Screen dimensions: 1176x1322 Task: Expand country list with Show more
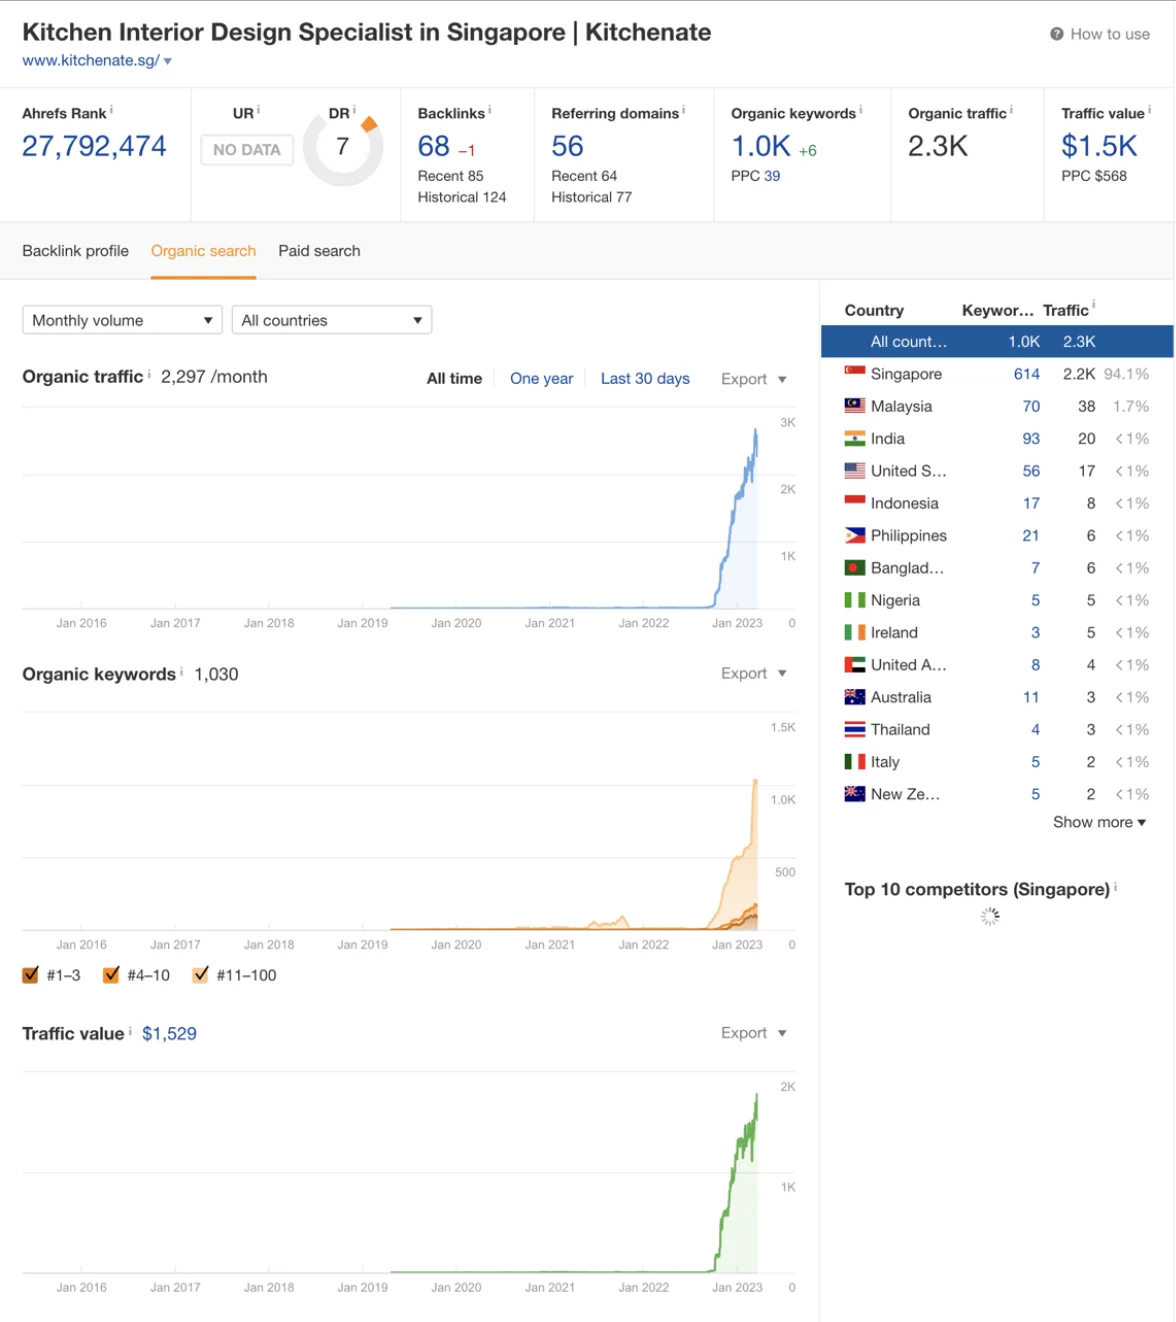coord(1098,822)
